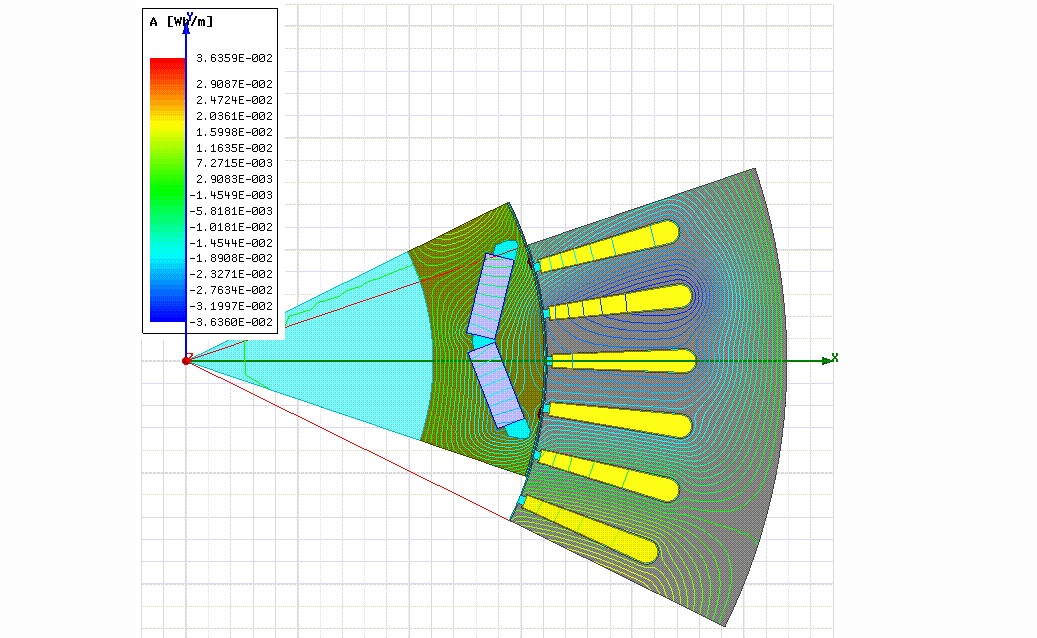Image resolution: width=1037 pixels, height=638 pixels.
Task: Select the legend value -2.7634E-002
Action: (x=231, y=290)
